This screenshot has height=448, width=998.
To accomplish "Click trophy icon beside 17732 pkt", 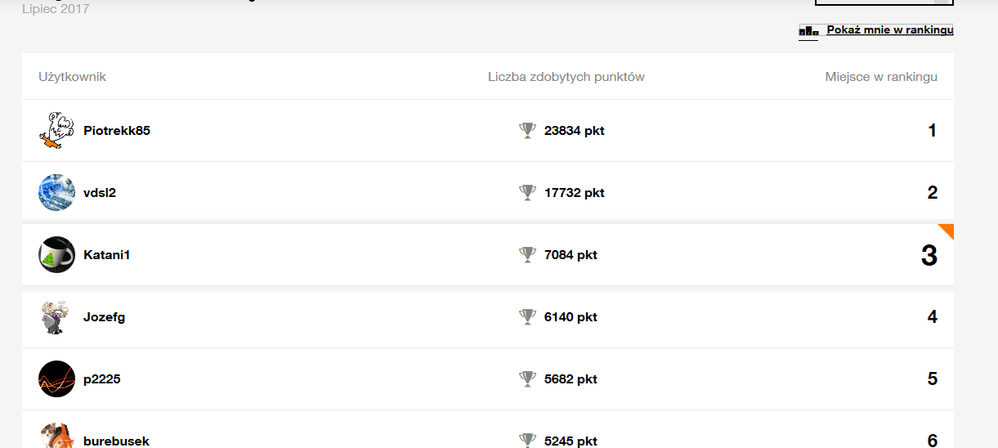I will click(528, 193).
